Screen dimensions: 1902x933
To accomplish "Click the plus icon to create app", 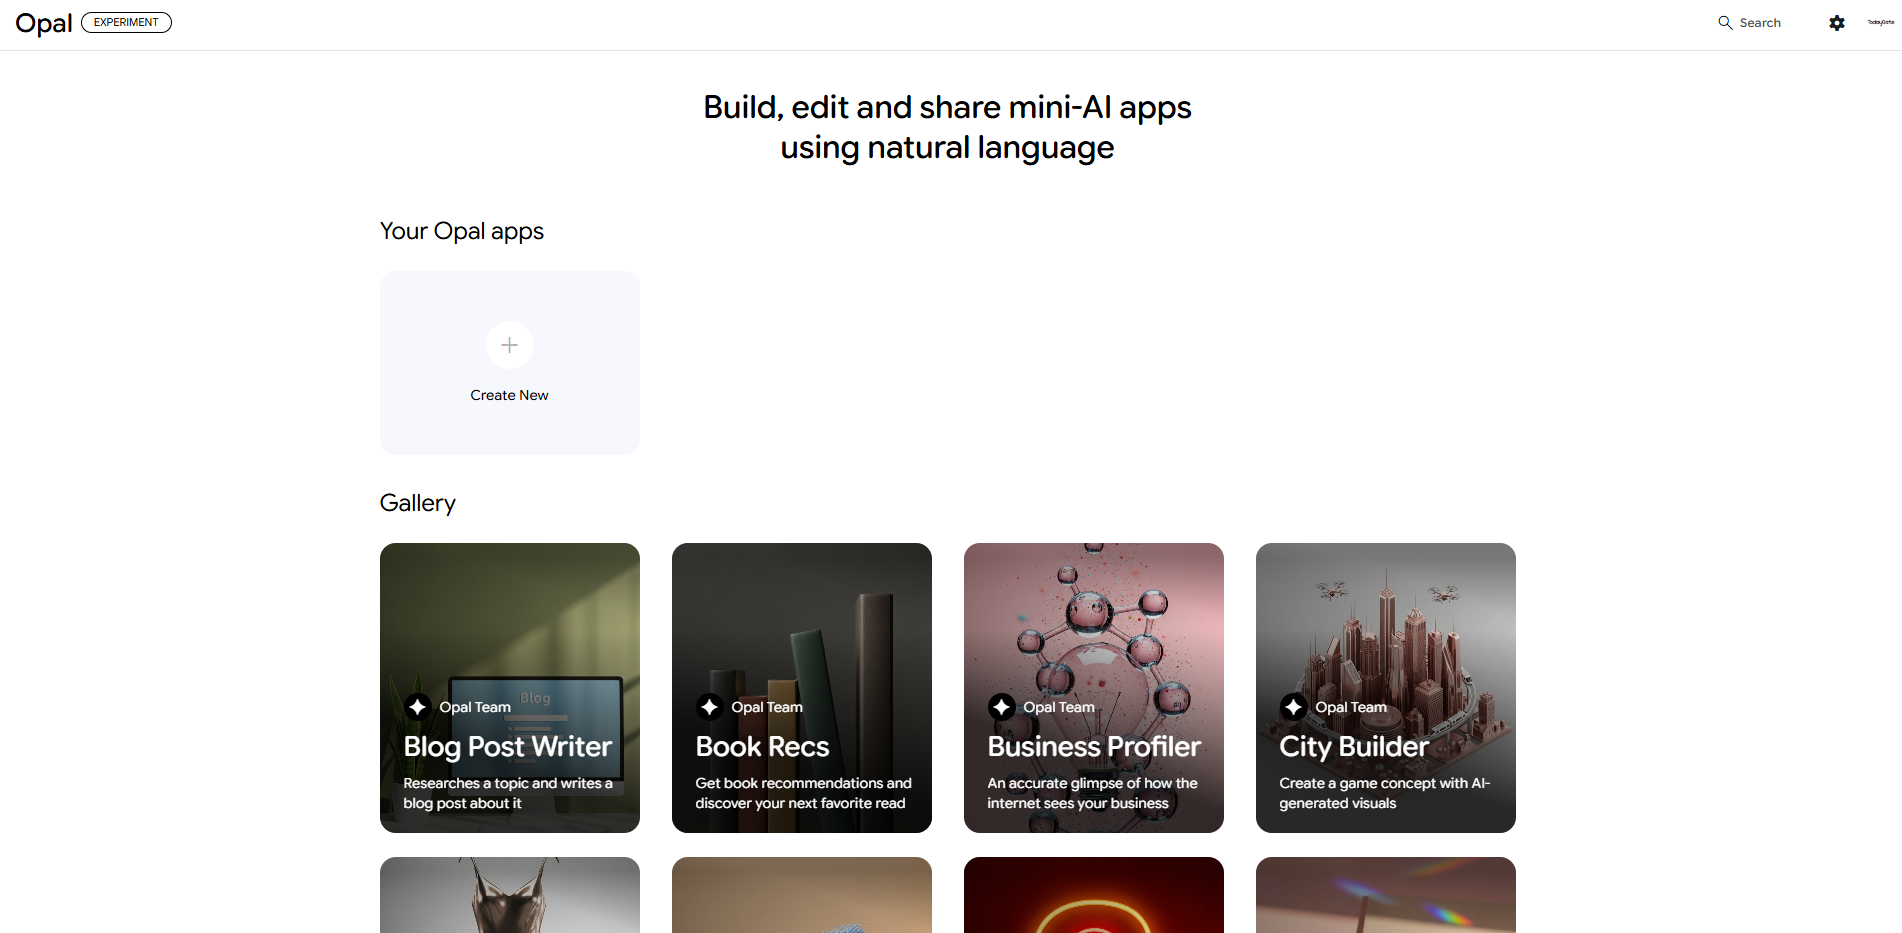I will click(x=510, y=345).
